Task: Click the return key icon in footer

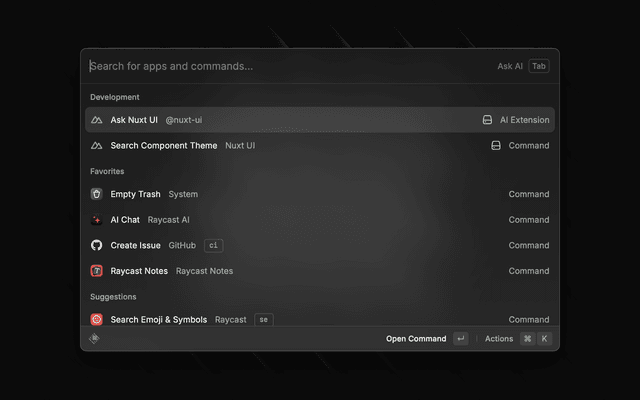Action: (461, 338)
